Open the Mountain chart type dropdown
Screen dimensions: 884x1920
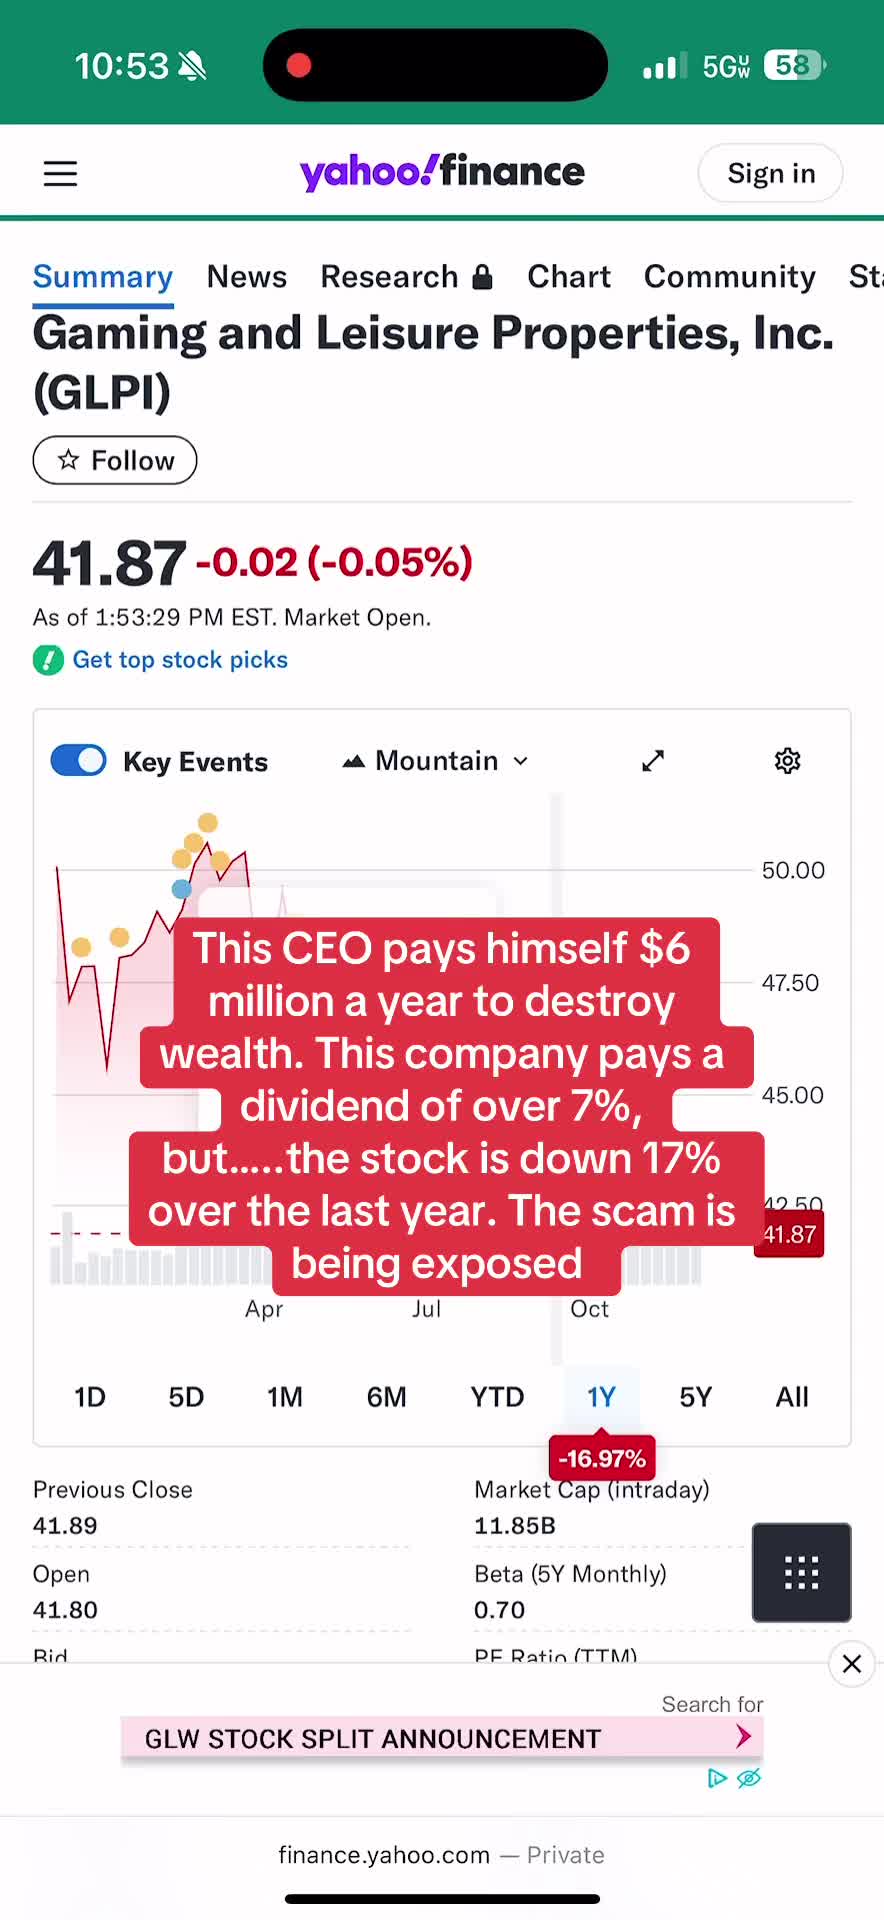click(x=436, y=761)
